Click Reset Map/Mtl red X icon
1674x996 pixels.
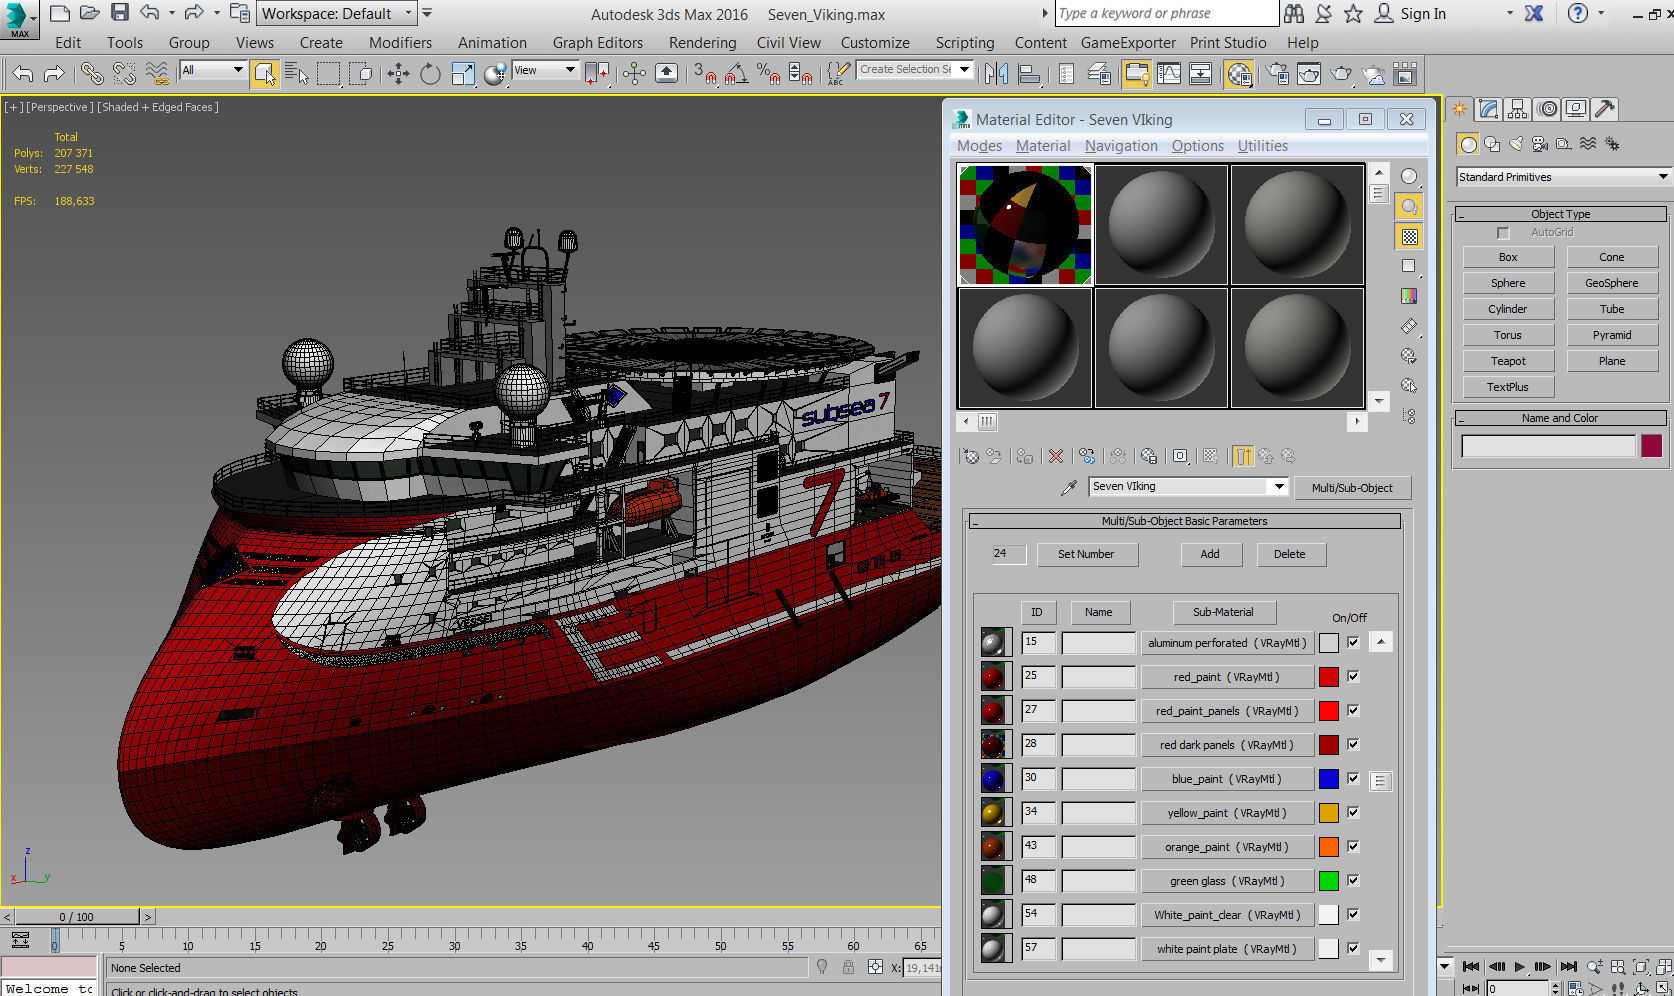[1056, 456]
